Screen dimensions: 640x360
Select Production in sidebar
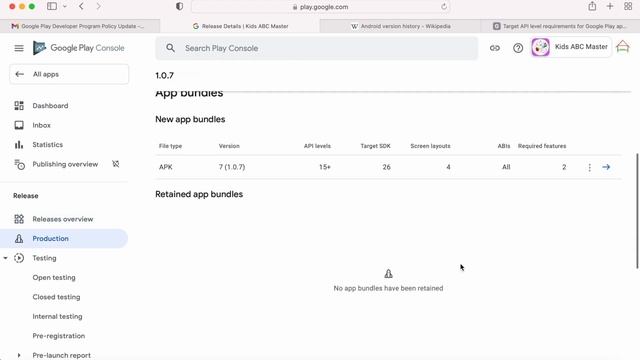click(64, 238)
